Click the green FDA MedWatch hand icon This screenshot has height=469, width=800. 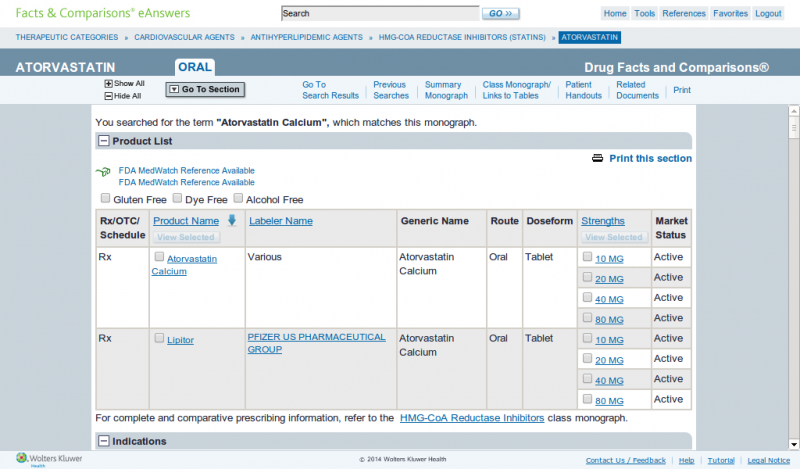[103, 172]
